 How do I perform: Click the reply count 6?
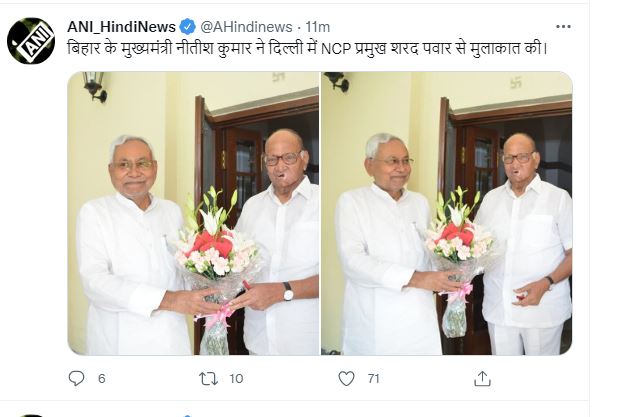coord(102,378)
